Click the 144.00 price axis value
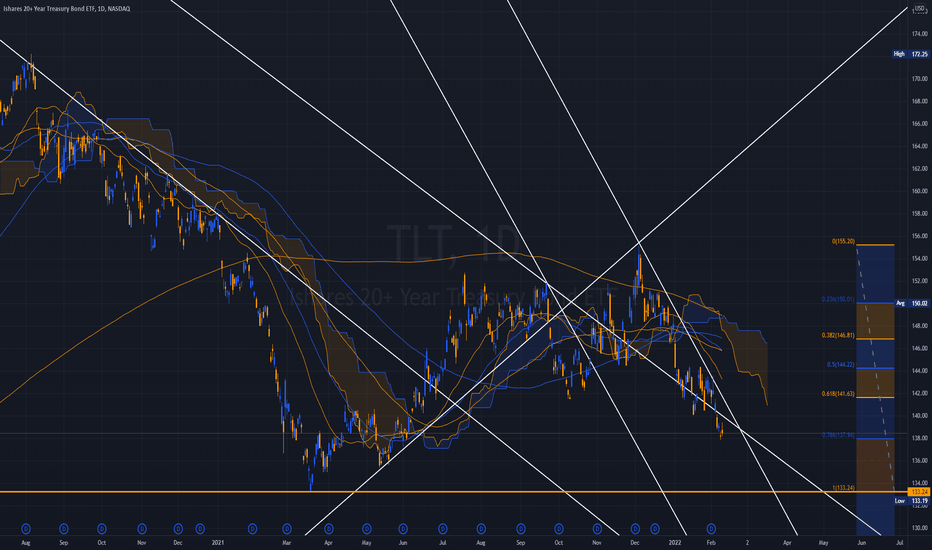 (x=920, y=371)
